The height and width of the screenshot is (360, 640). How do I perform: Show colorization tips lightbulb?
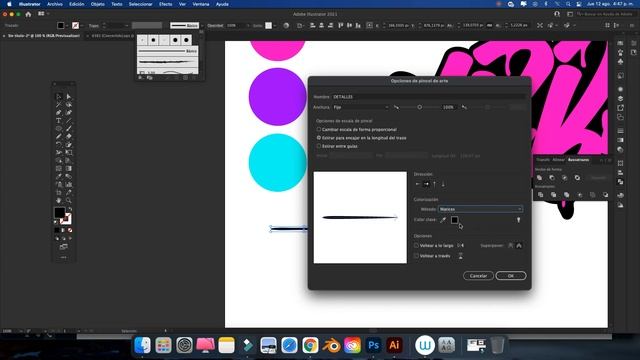[519, 220]
